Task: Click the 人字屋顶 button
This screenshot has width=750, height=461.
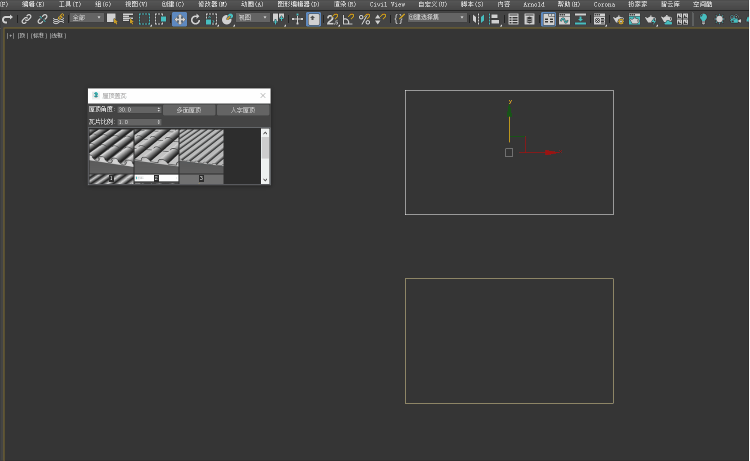Action: [243, 110]
